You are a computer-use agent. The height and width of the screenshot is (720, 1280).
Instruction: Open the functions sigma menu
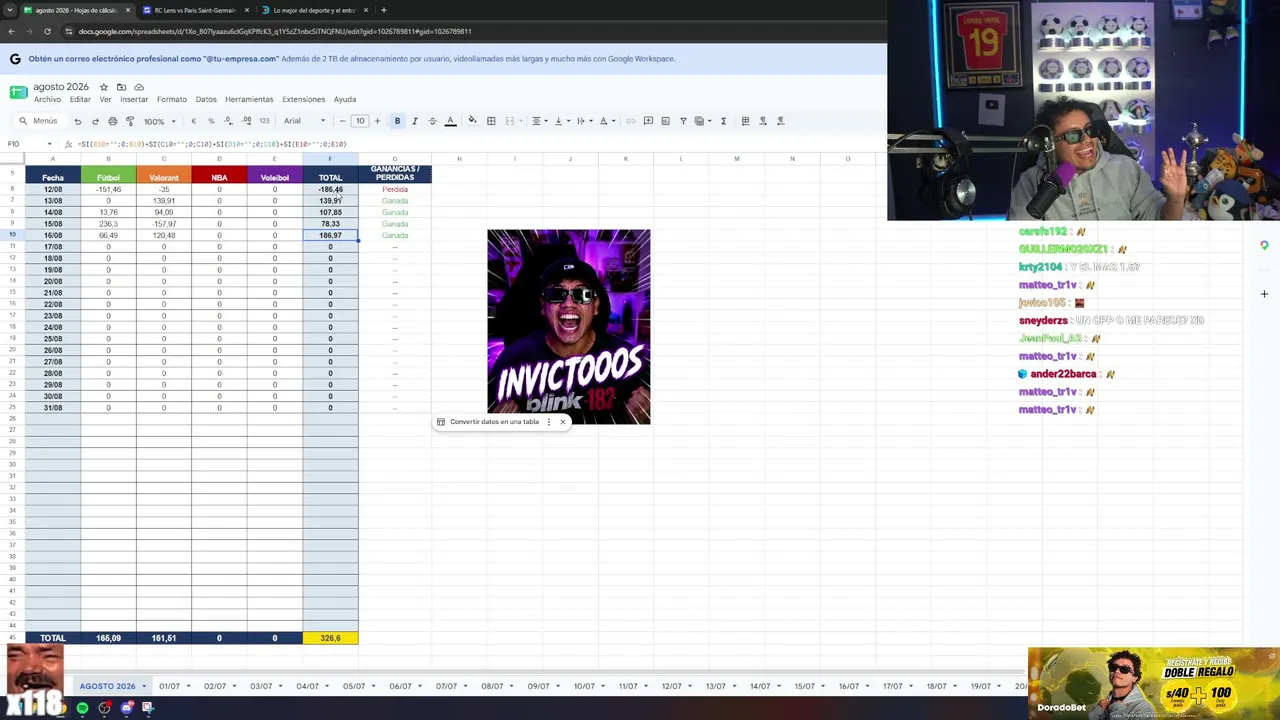(x=723, y=121)
